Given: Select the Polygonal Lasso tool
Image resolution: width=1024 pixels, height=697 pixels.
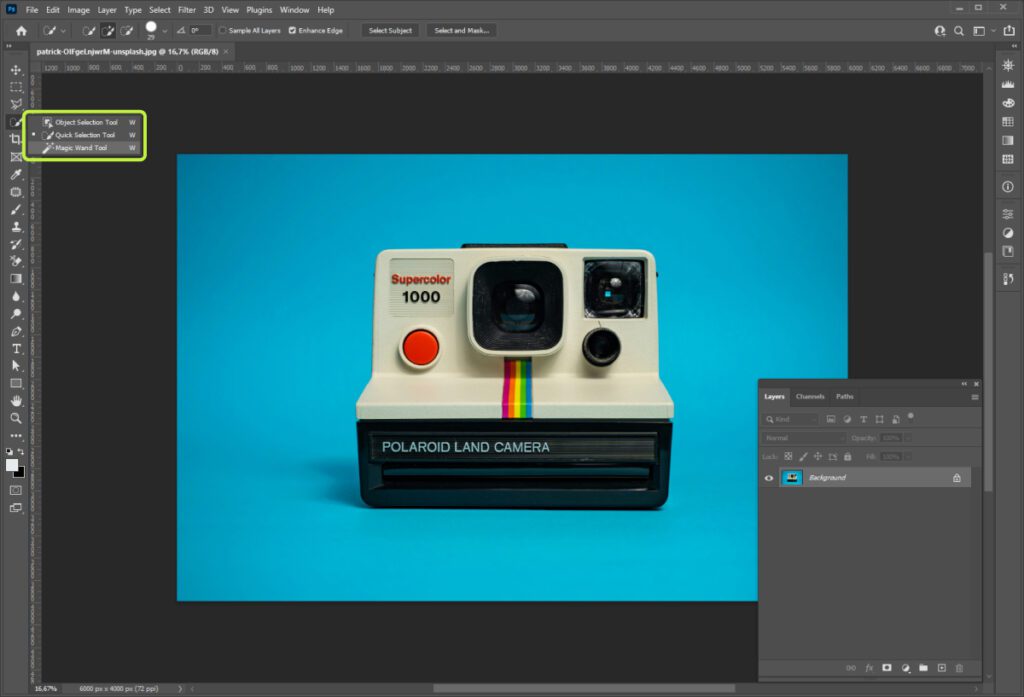Looking at the screenshot, I should [x=16, y=104].
